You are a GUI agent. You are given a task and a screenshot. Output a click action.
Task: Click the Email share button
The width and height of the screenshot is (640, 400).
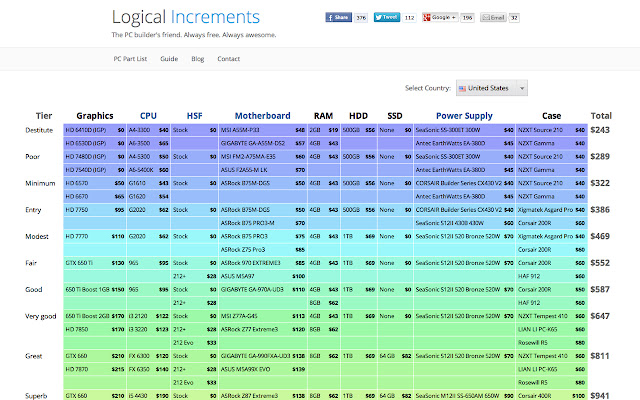pyautogui.click(x=493, y=17)
